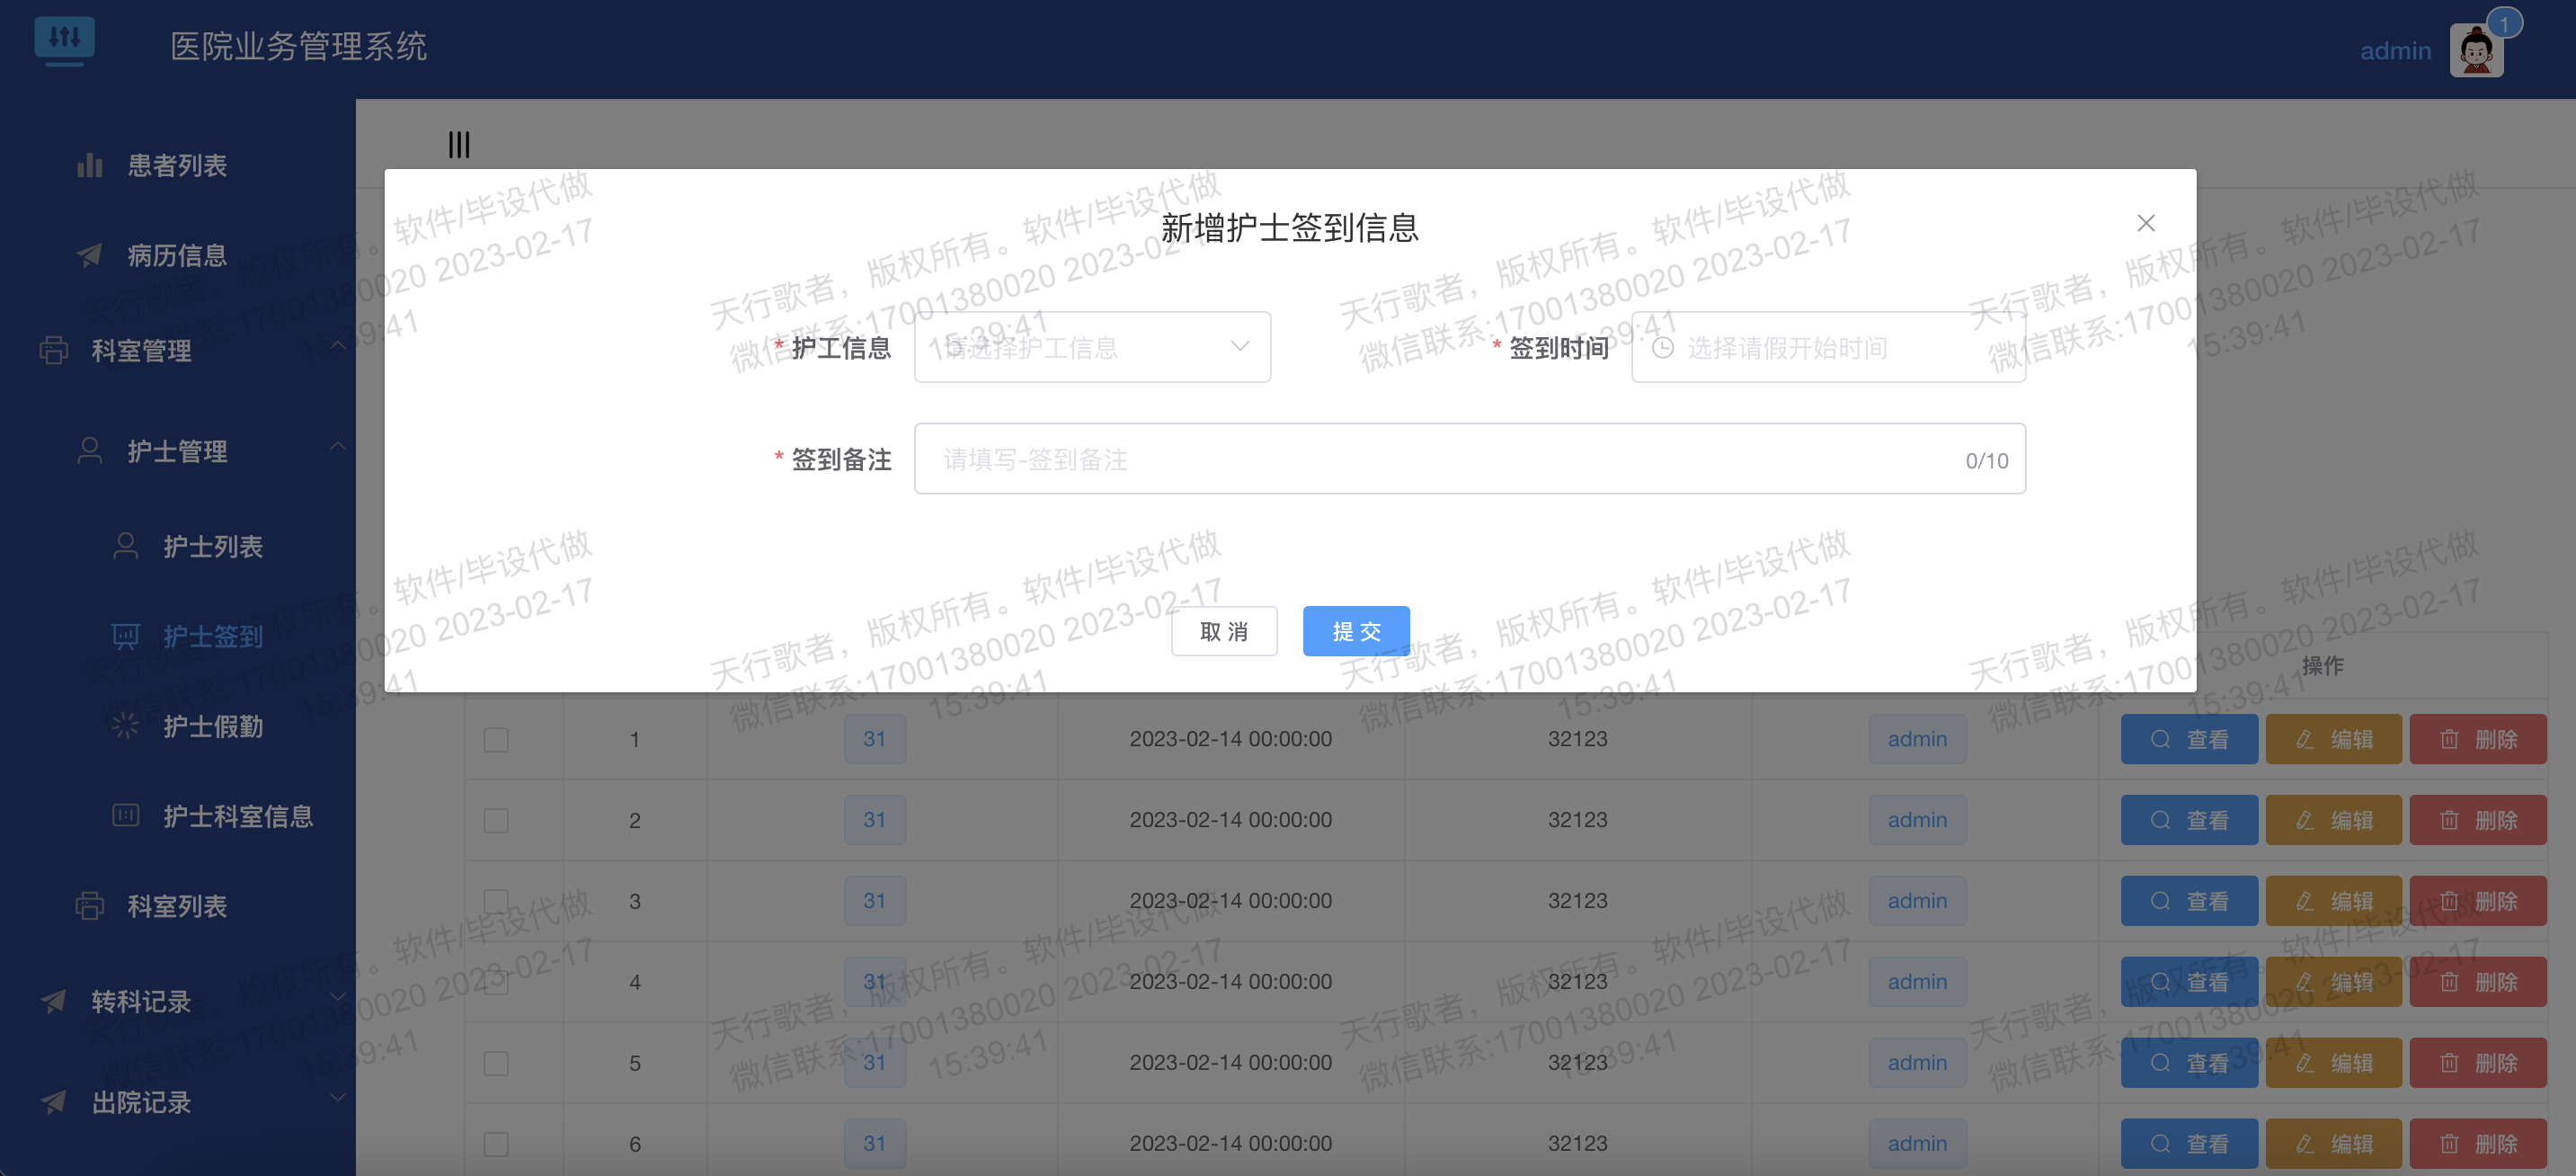The image size is (2576, 1176).
Task: Cancel the dialog using 取消
Action: 1224,631
